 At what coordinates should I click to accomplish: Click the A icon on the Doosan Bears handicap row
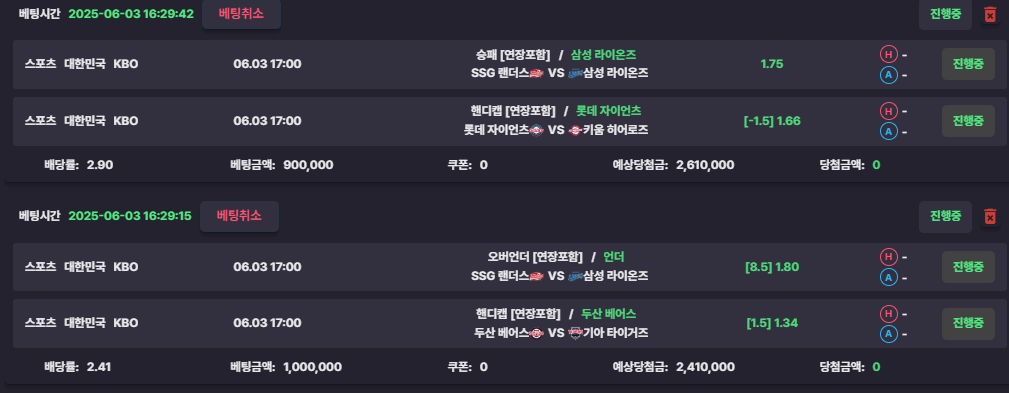(888, 334)
